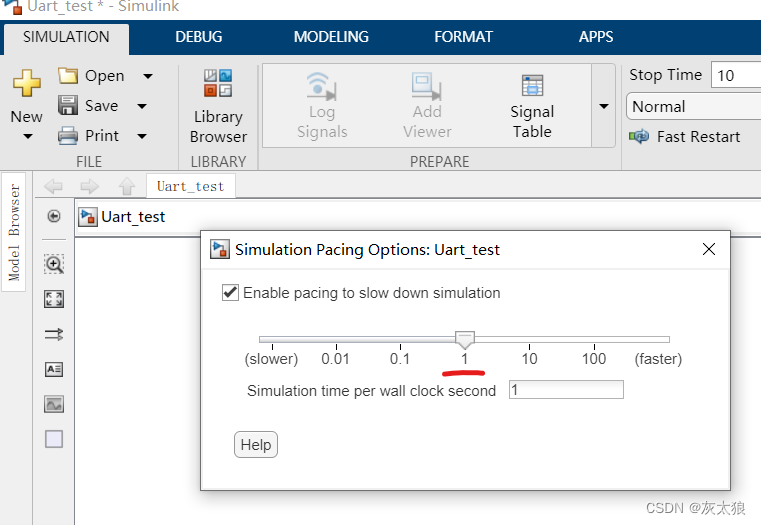
Task: Click the Open folder icon
Action: pyautogui.click(x=68, y=76)
